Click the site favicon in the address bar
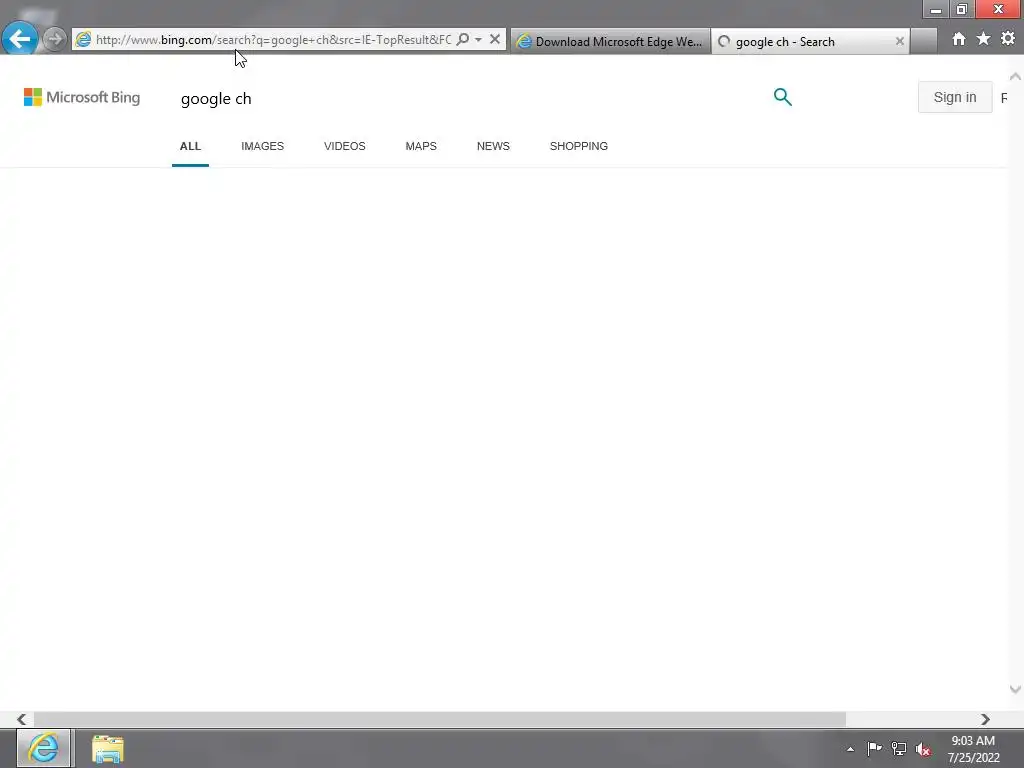Viewport: 1024px width, 768px height. tap(83, 39)
